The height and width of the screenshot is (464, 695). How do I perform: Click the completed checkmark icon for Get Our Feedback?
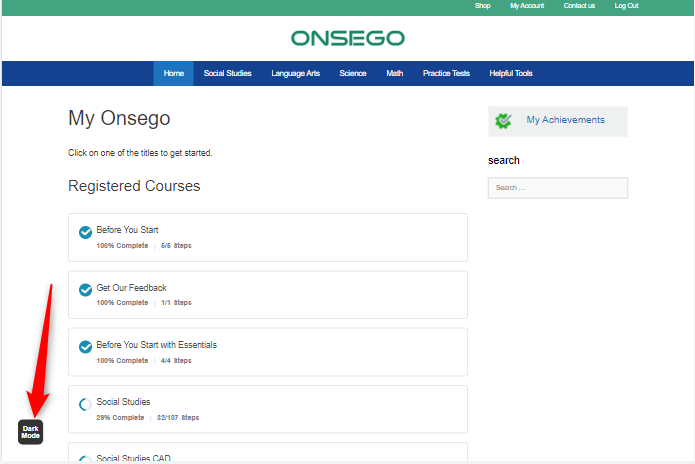point(85,290)
